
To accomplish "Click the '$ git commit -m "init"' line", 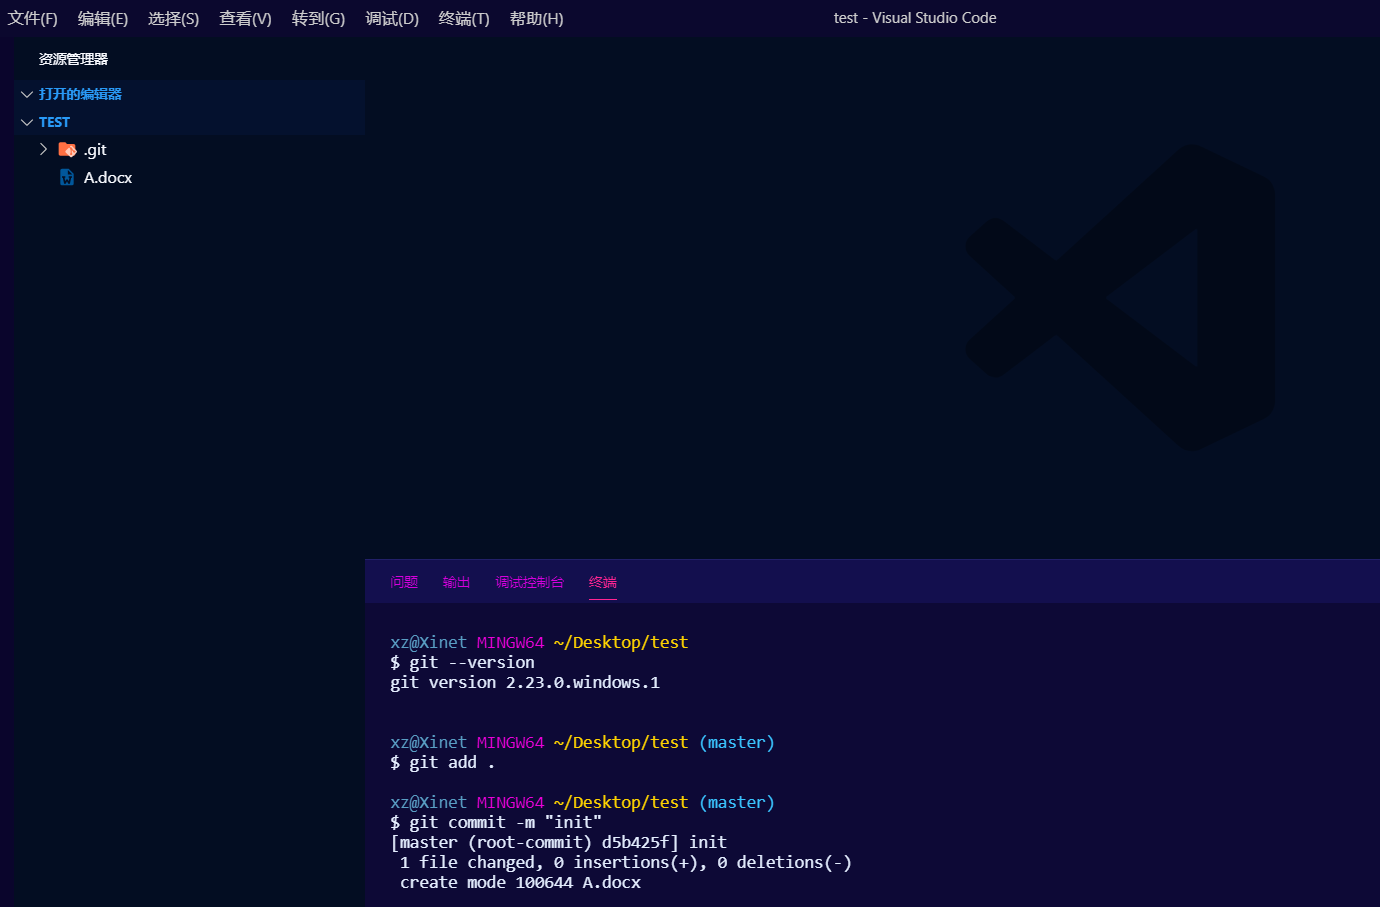I will [496, 822].
